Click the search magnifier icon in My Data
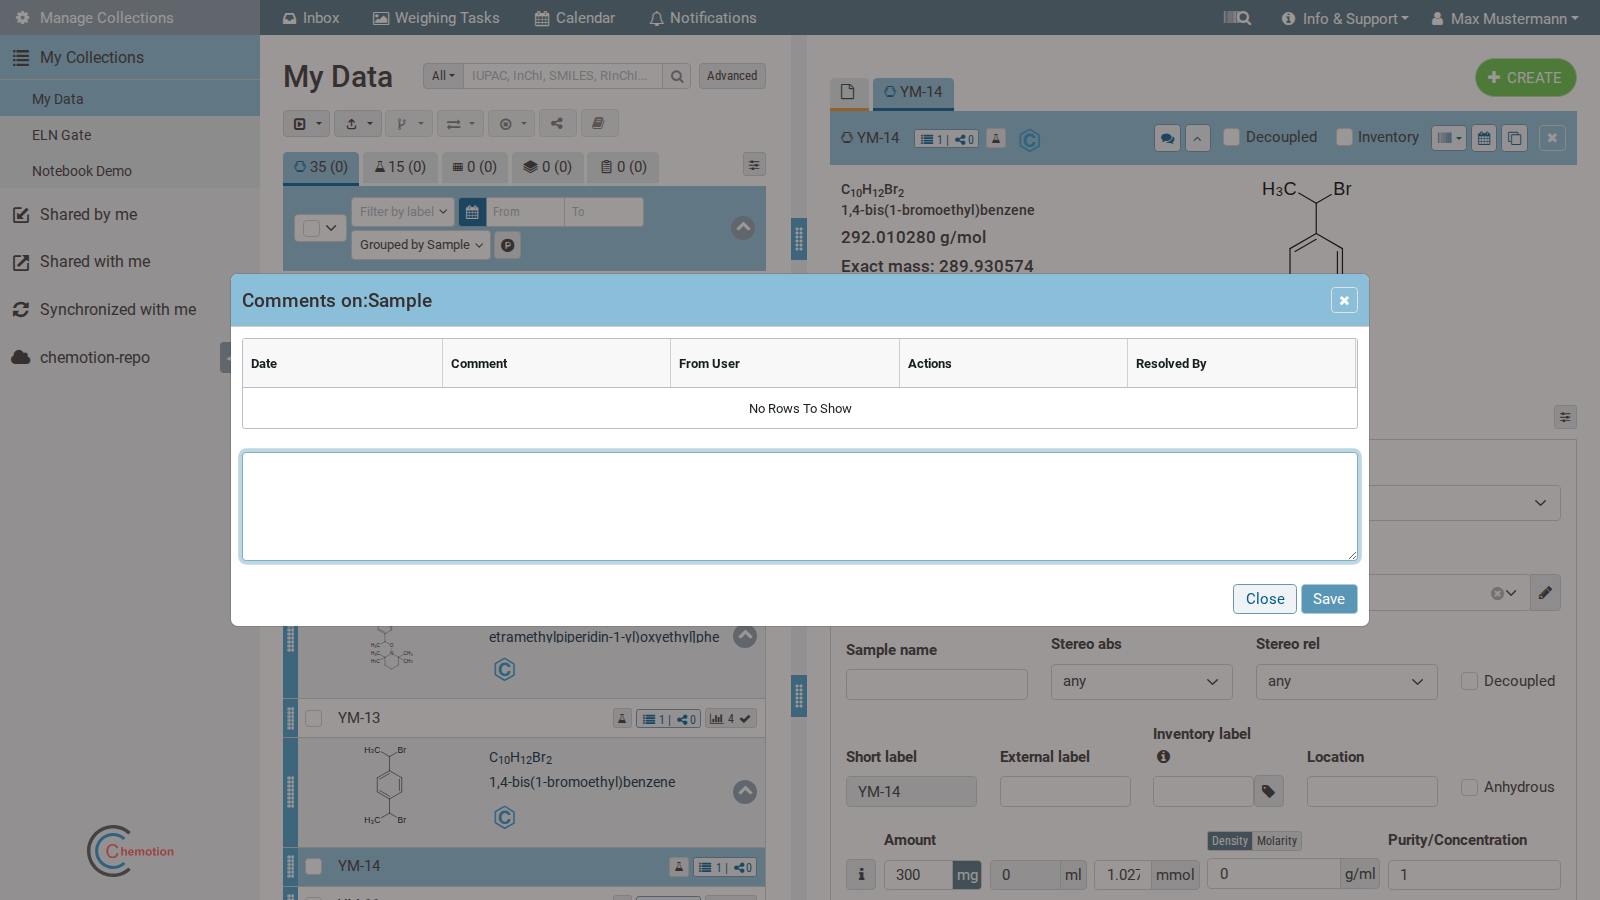 [677, 76]
